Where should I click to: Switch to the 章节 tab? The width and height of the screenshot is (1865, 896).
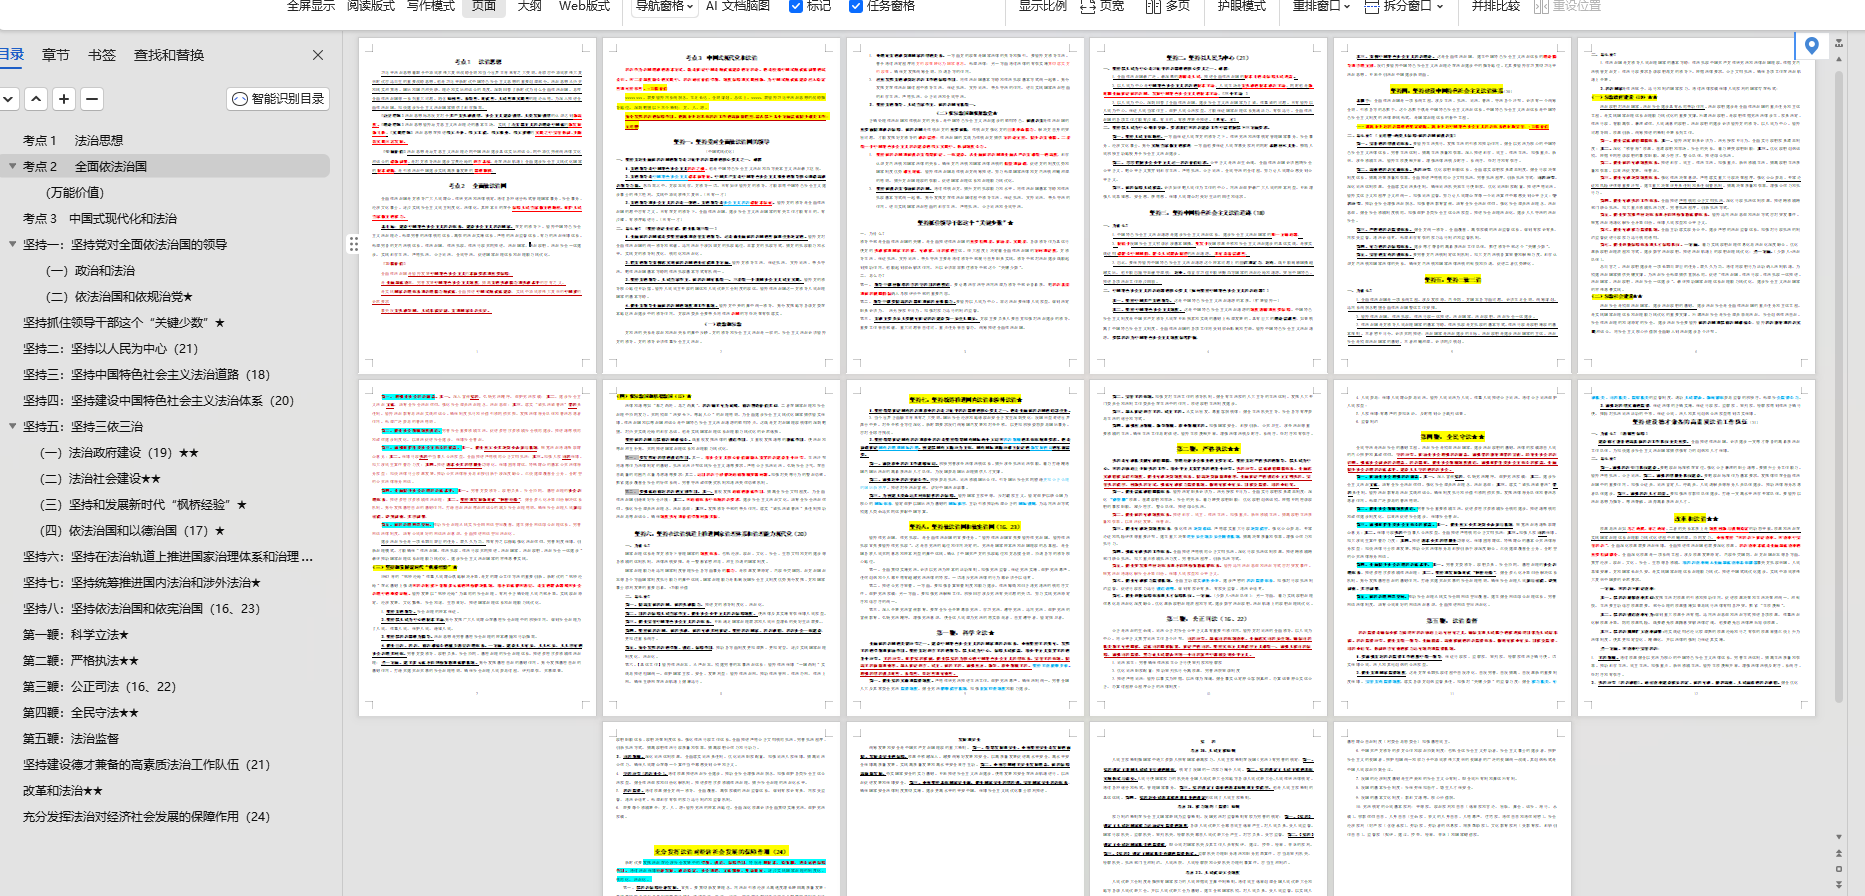tap(56, 55)
